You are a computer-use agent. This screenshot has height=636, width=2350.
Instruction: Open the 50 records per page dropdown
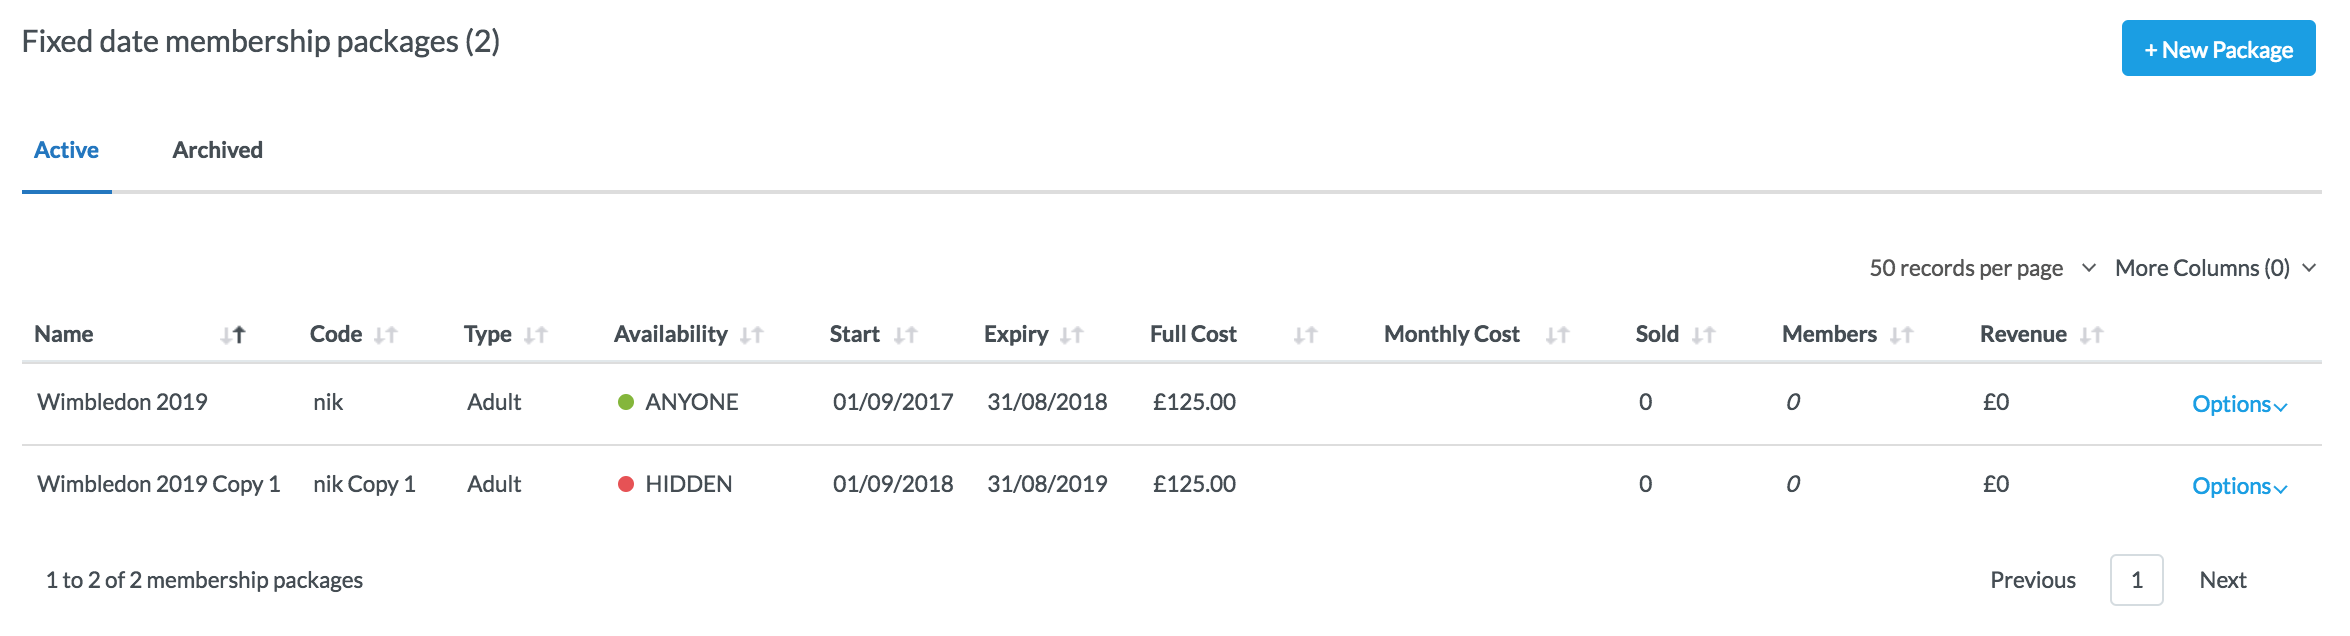coord(1982,268)
